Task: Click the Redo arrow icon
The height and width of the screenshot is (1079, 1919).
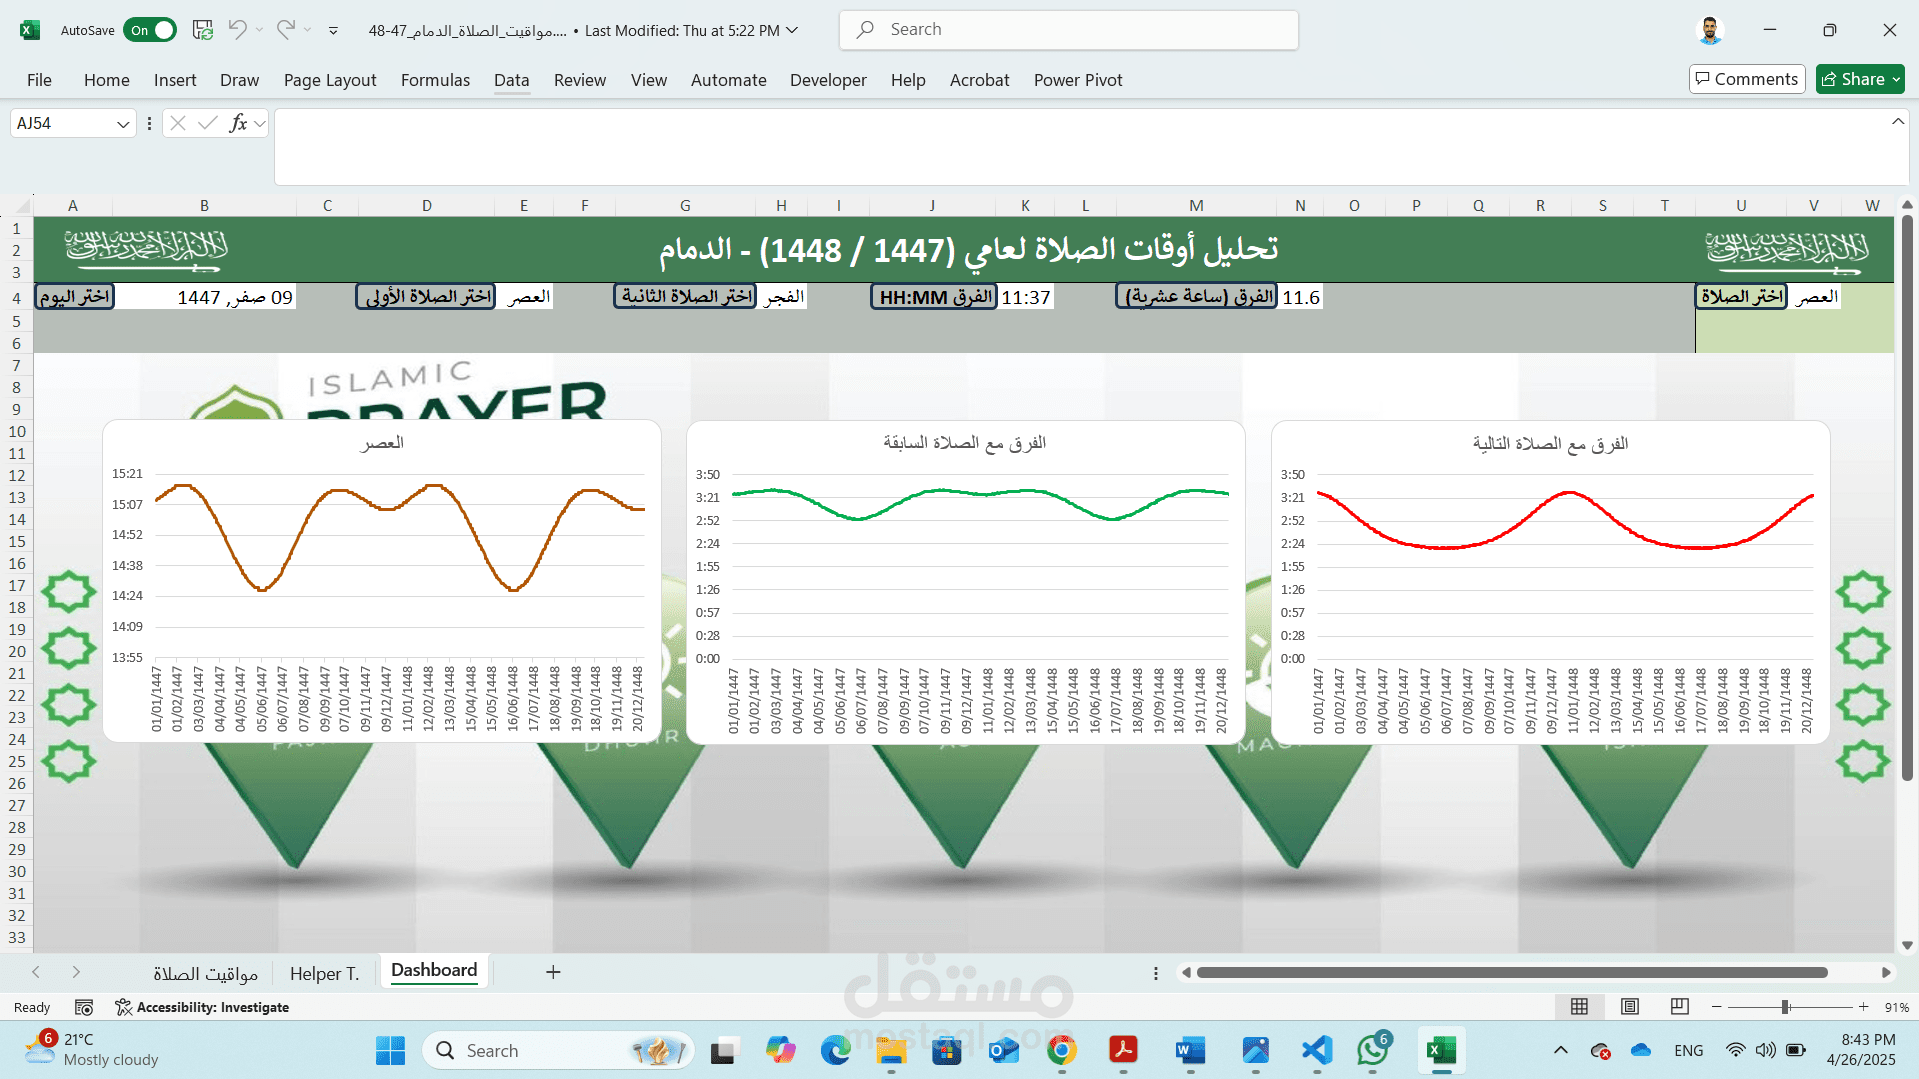Action: pyautogui.click(x=286, y=30)
